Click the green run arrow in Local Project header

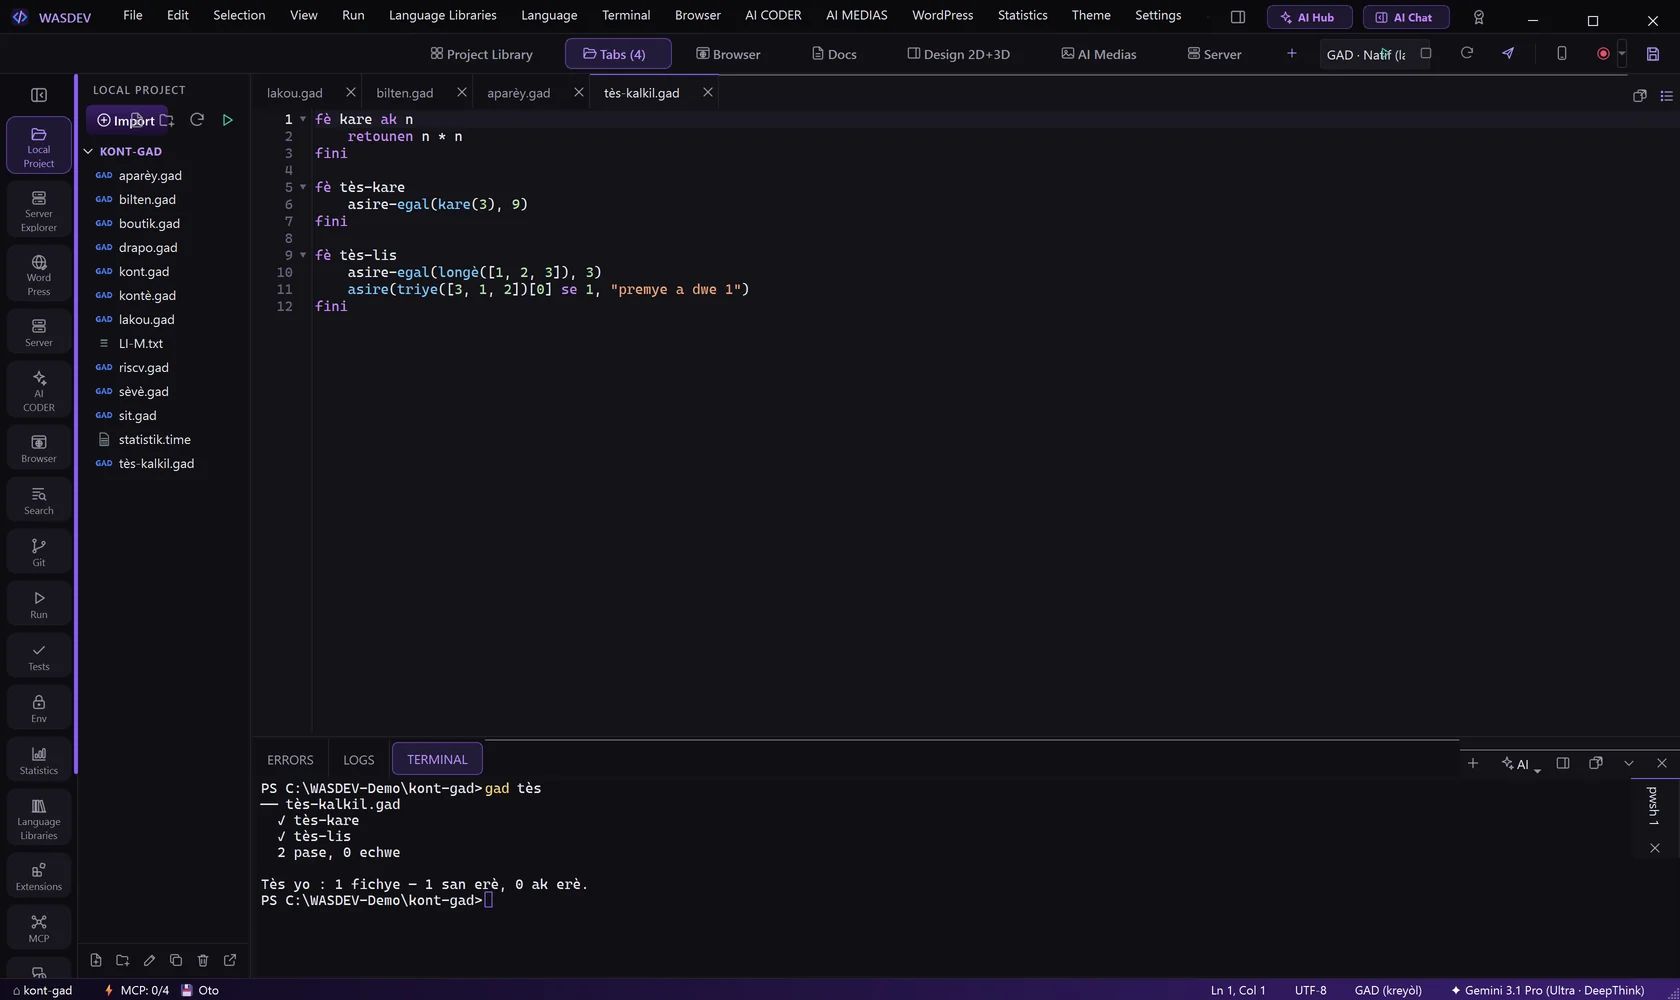tap(228, 120)
